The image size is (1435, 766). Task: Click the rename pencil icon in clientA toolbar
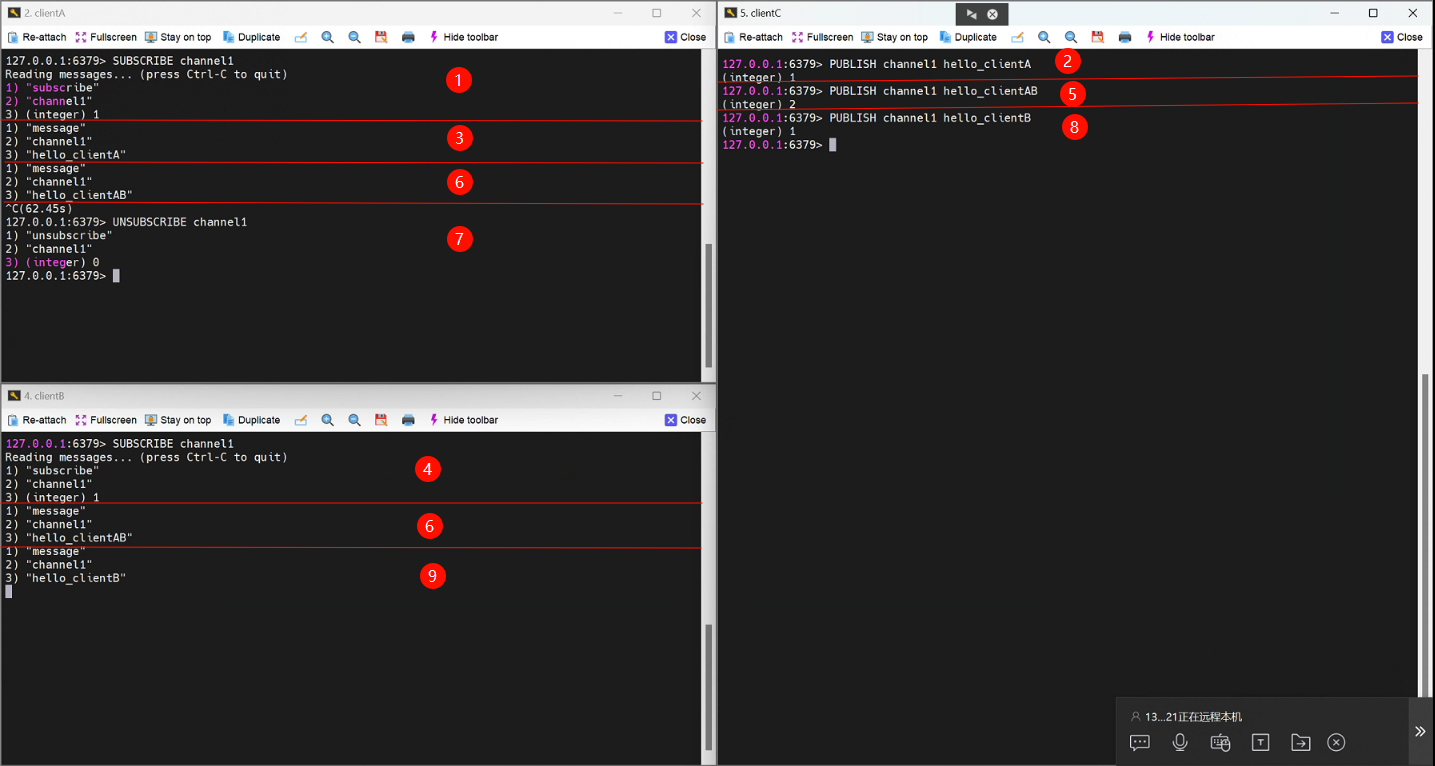click(301, 37)
